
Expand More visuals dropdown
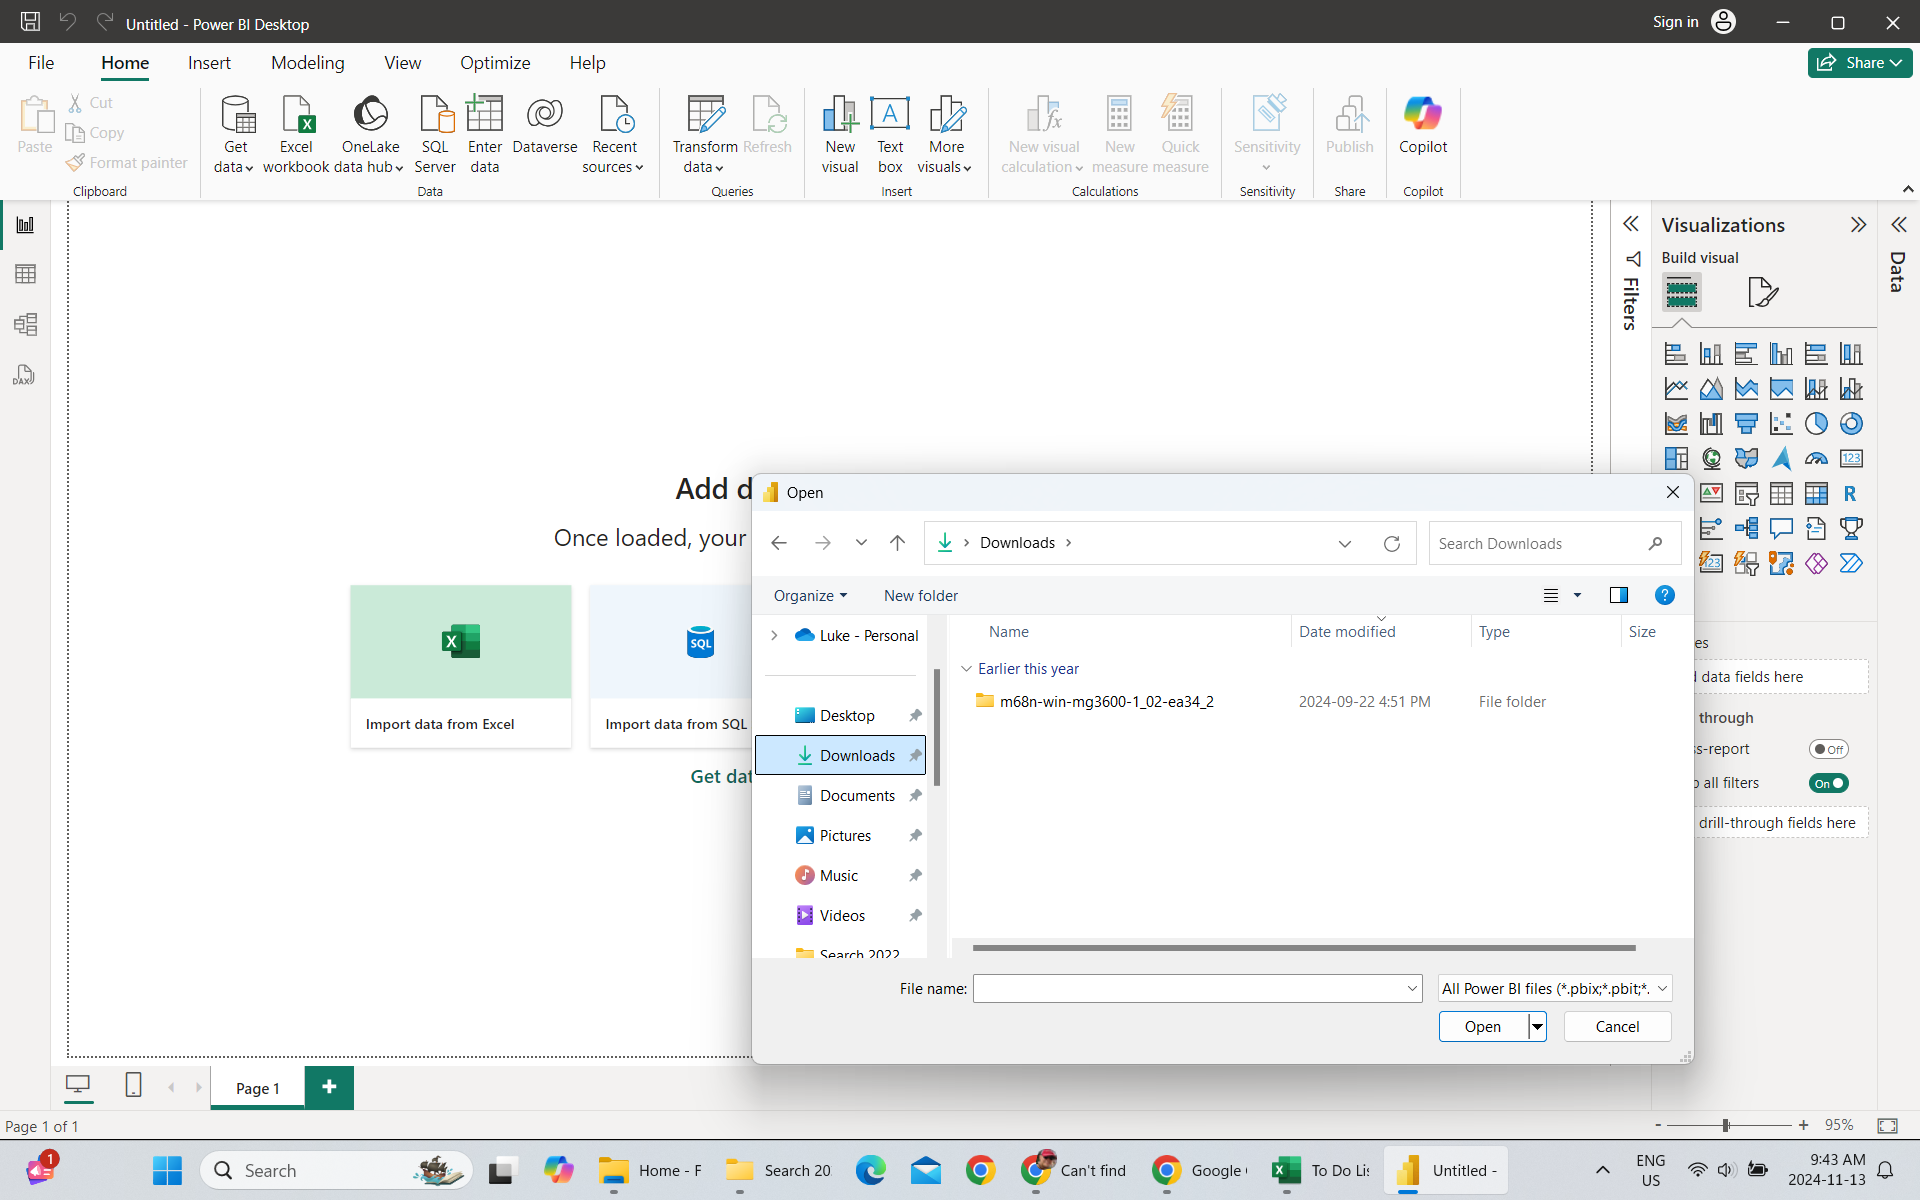pos(945,135)
